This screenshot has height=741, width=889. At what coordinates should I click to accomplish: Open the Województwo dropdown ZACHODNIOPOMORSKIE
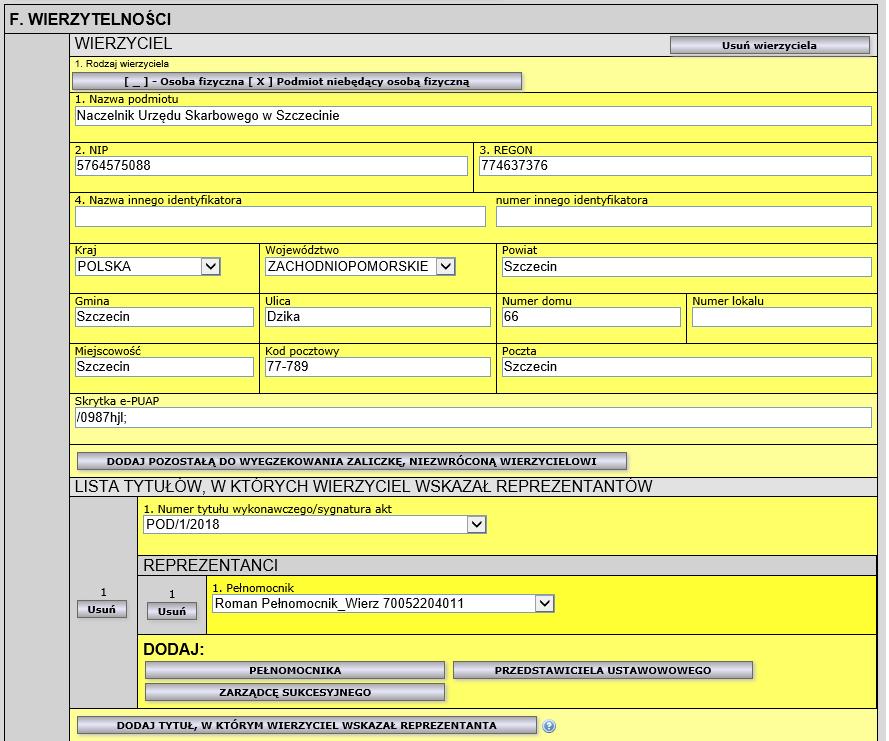[360, 266]
